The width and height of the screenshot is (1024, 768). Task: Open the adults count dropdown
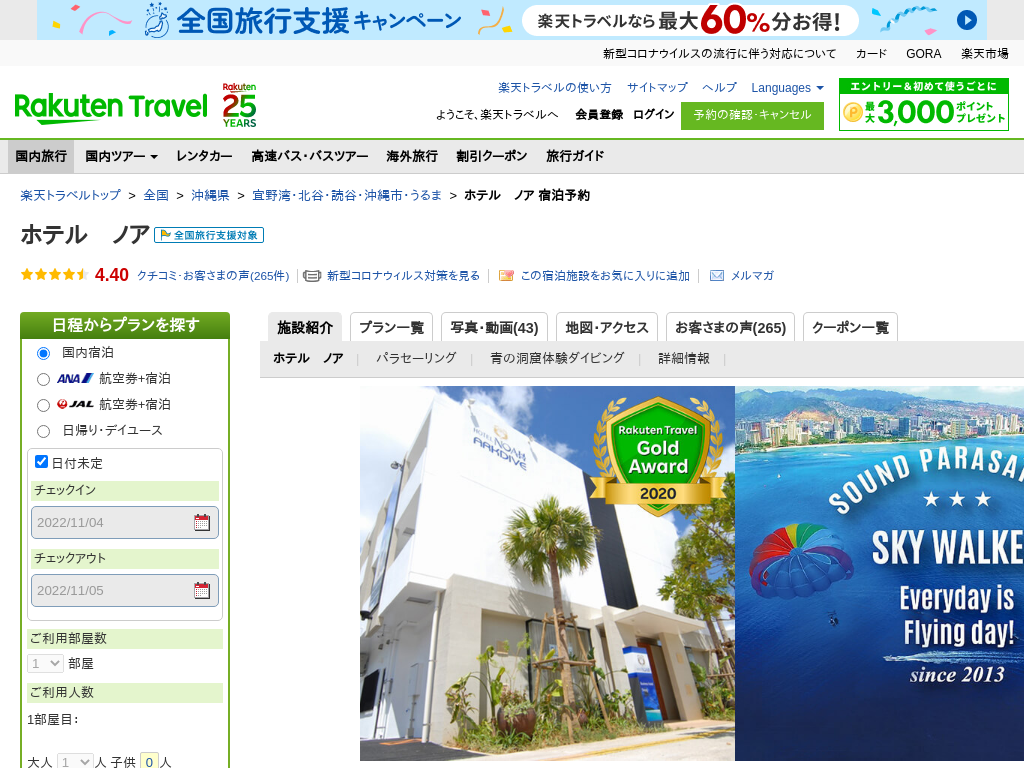[x=75, y=761]
